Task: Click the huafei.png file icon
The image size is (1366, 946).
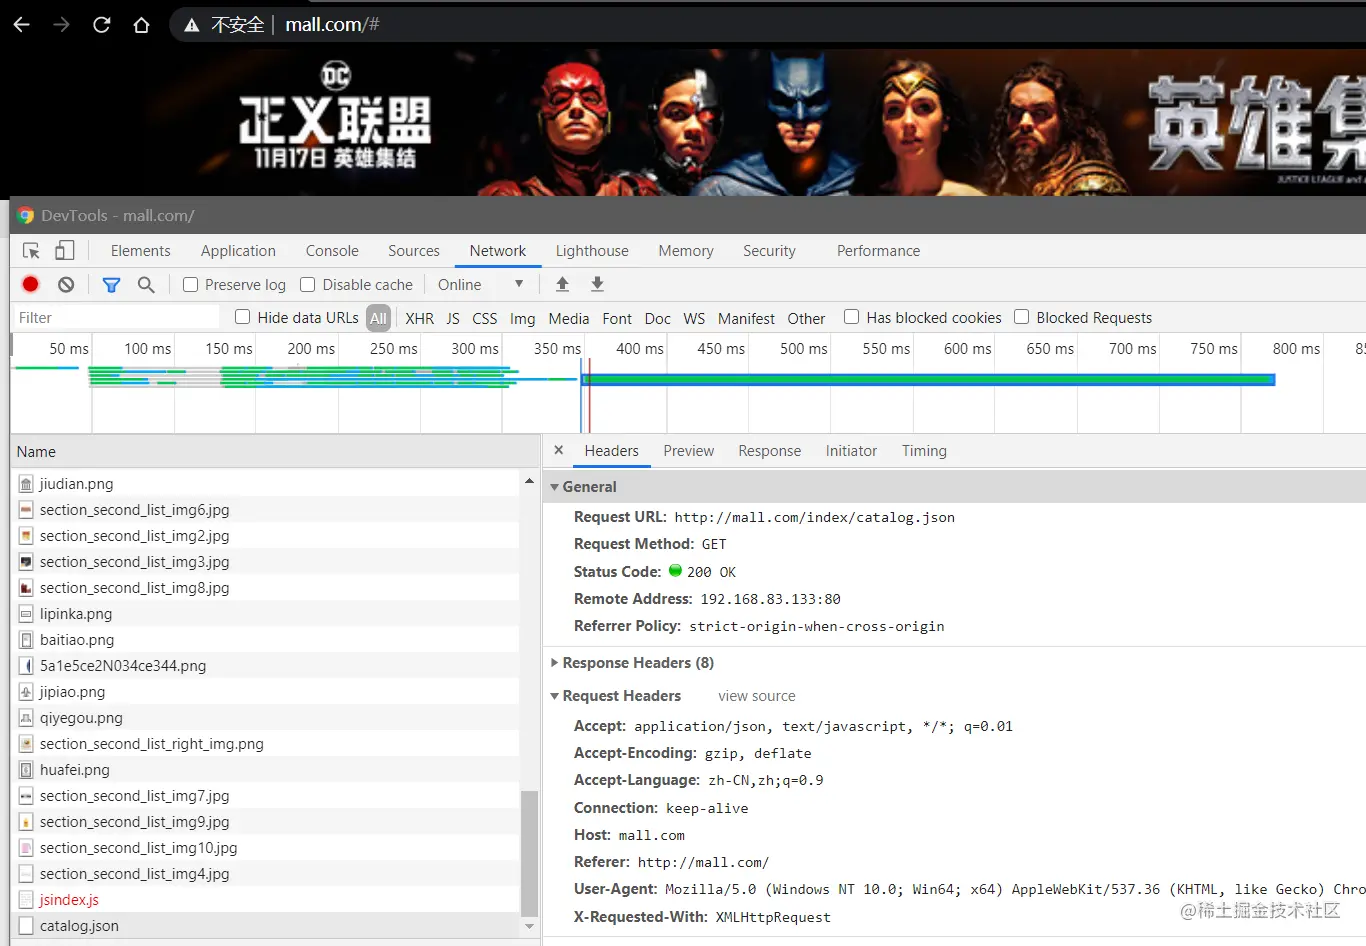Action: (x=26, y=770)
